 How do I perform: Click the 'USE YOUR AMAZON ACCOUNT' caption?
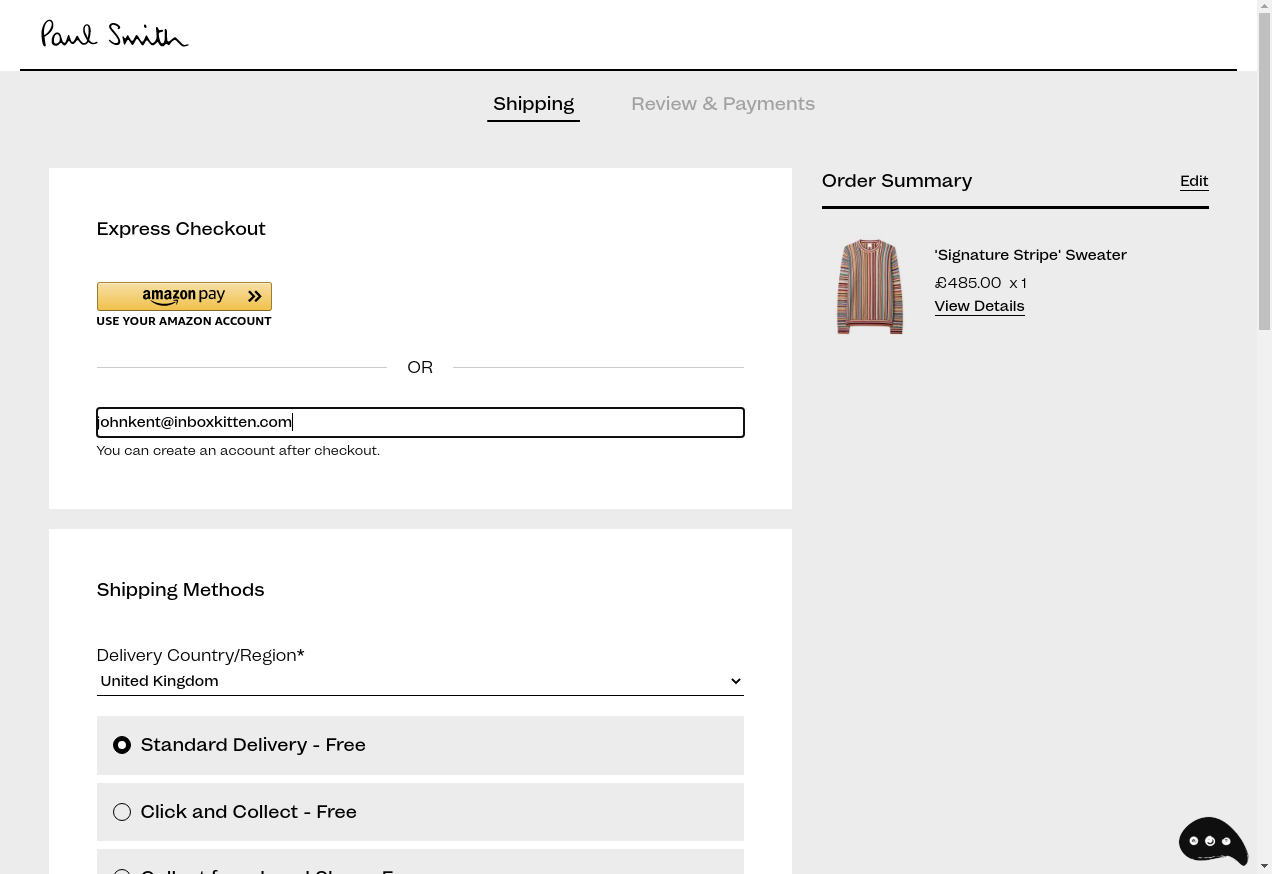(x=184, y=321)
